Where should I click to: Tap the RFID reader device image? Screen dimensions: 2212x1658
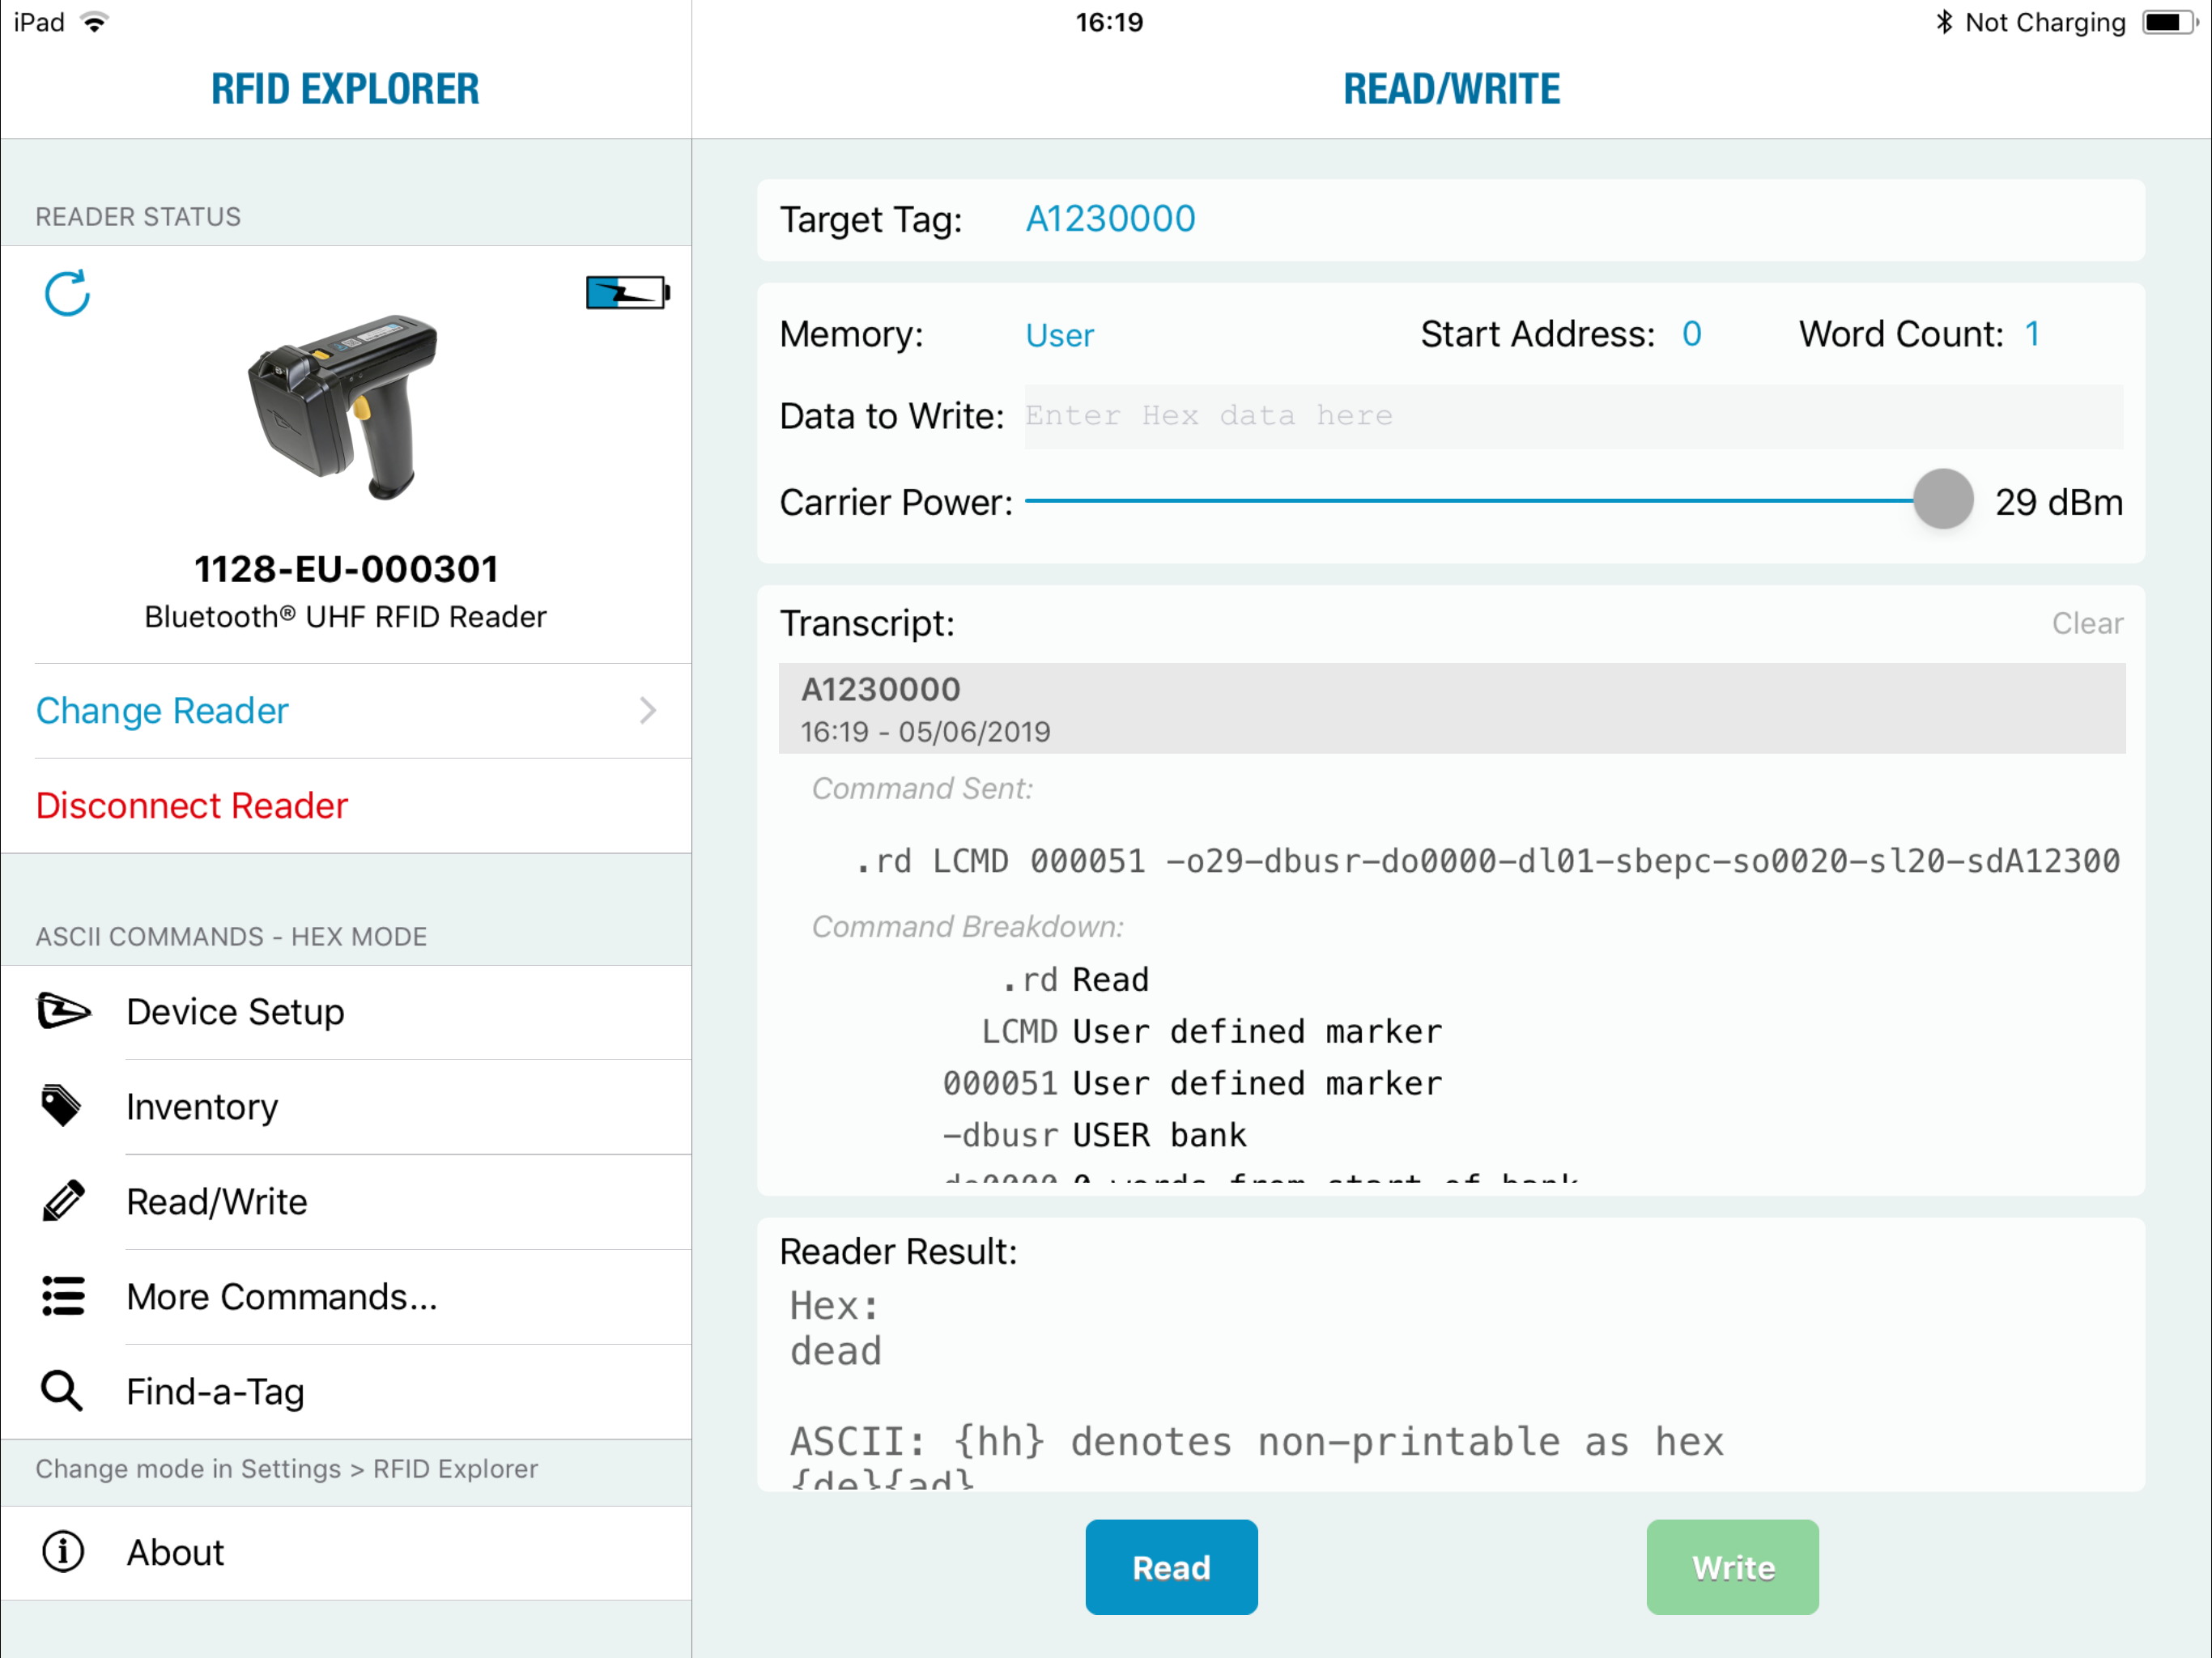click(344, 408)
